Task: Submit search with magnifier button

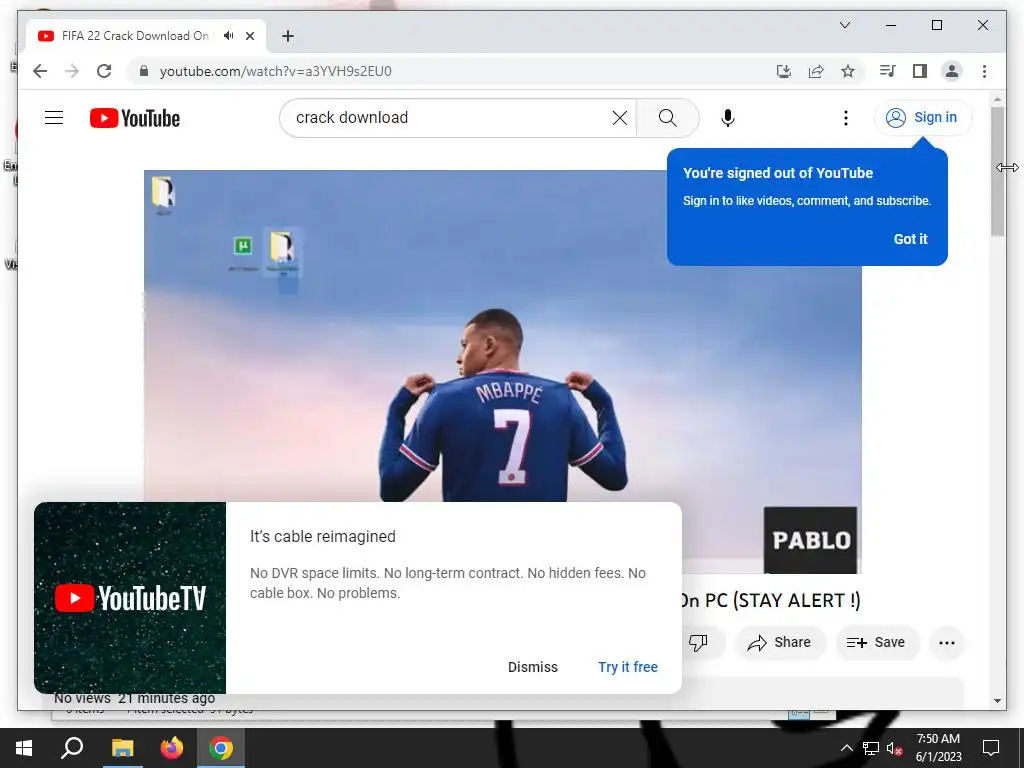Action: 667,118
